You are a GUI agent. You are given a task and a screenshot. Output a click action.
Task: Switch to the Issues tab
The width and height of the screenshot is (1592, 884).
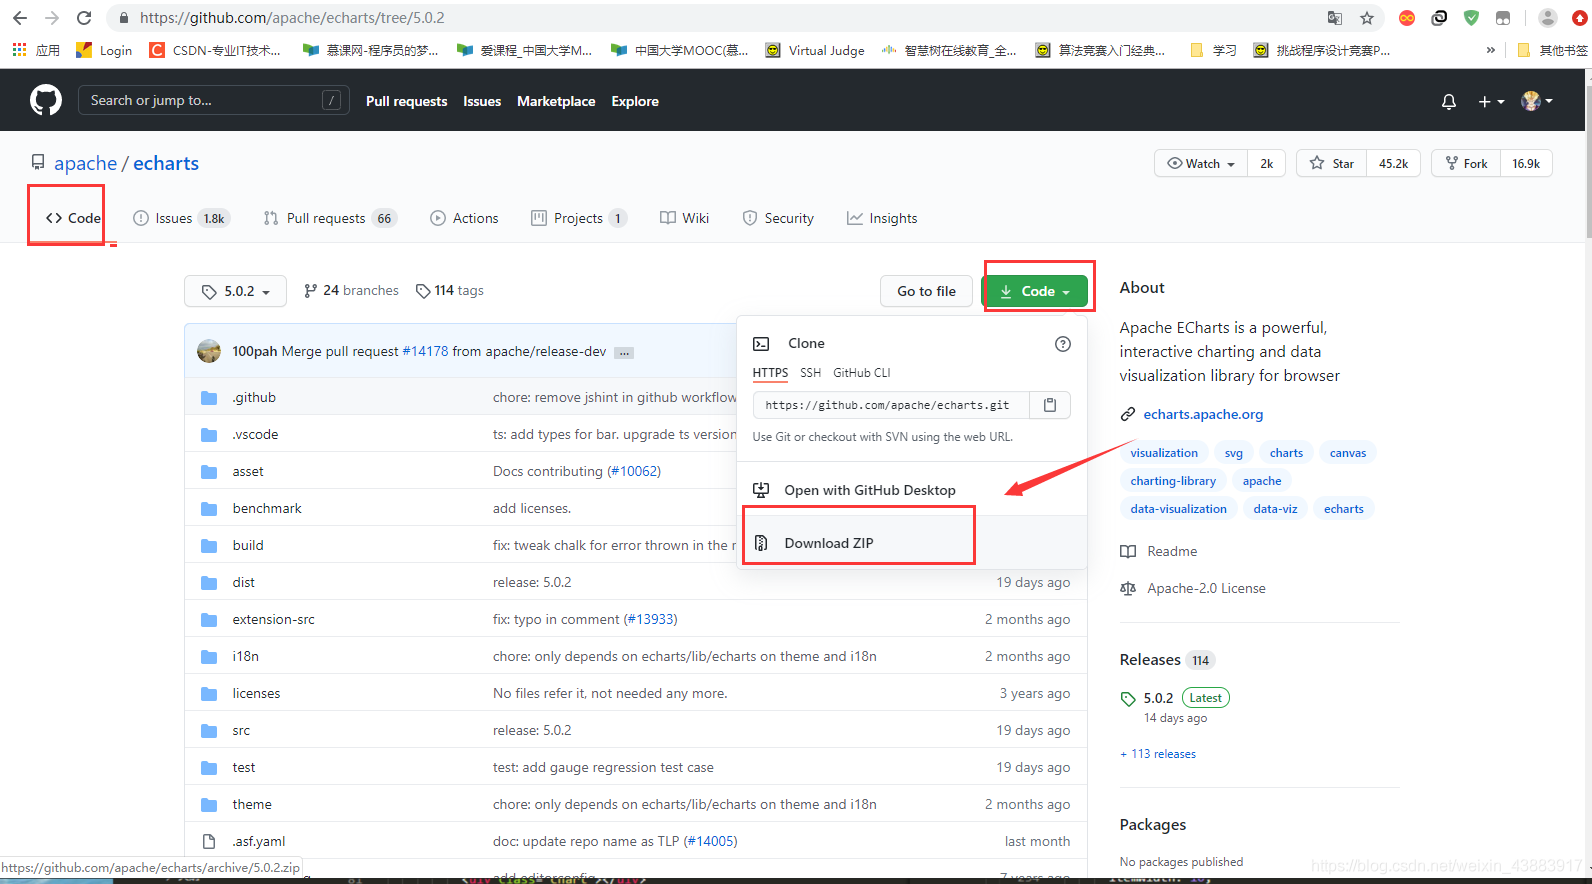[181, 218]
